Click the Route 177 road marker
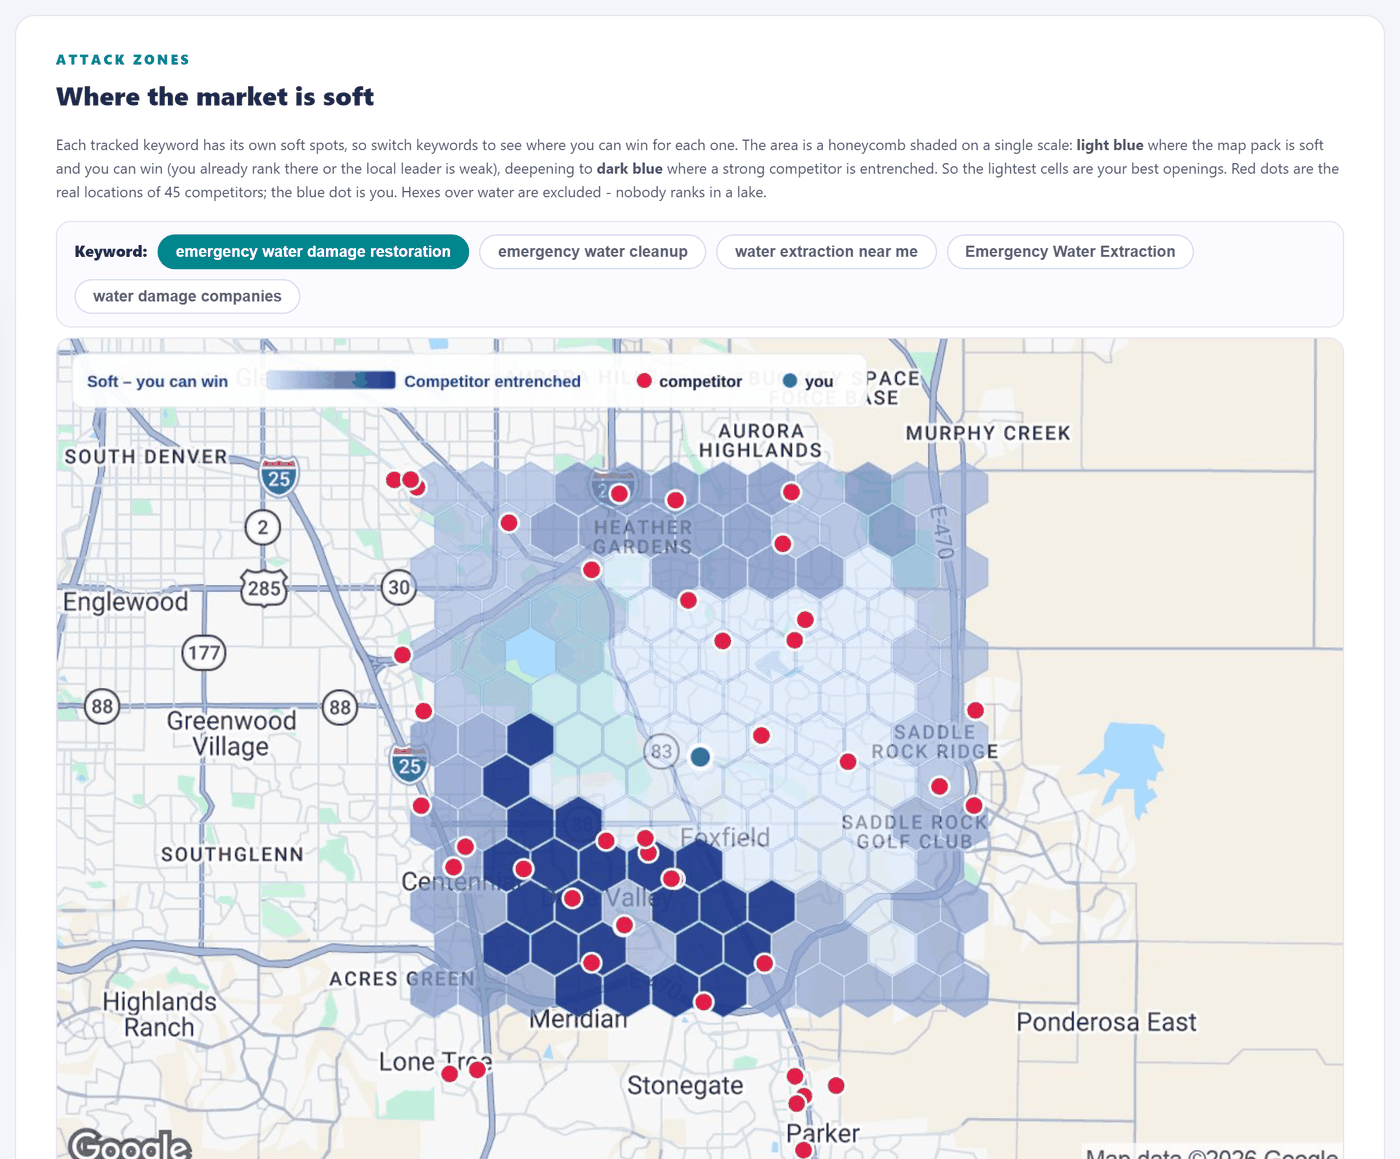Image resolution: width=1400 pixels, height=1159 pixels. click(204, 653)
